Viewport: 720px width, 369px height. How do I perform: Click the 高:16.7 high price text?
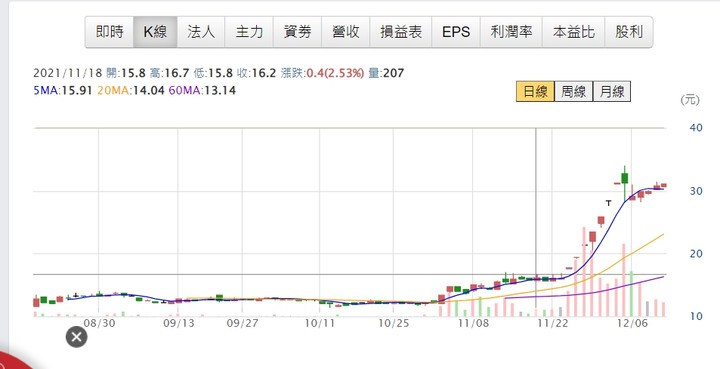(x=169, y=73)
